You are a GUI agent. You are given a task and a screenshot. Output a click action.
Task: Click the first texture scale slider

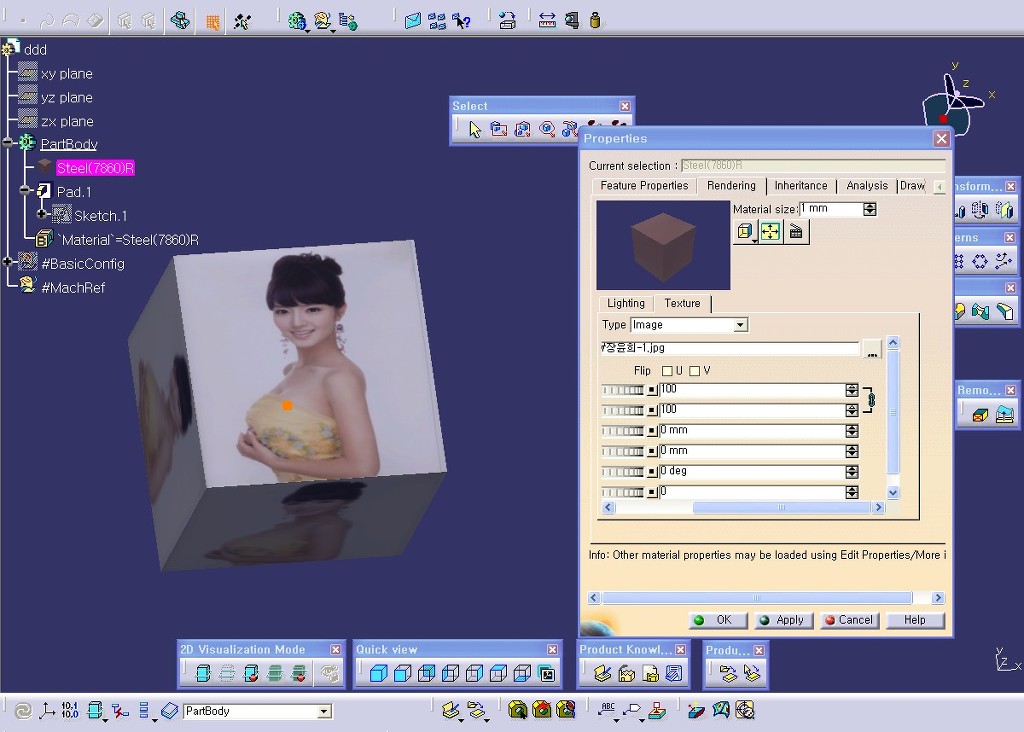(x=622, y=390)
